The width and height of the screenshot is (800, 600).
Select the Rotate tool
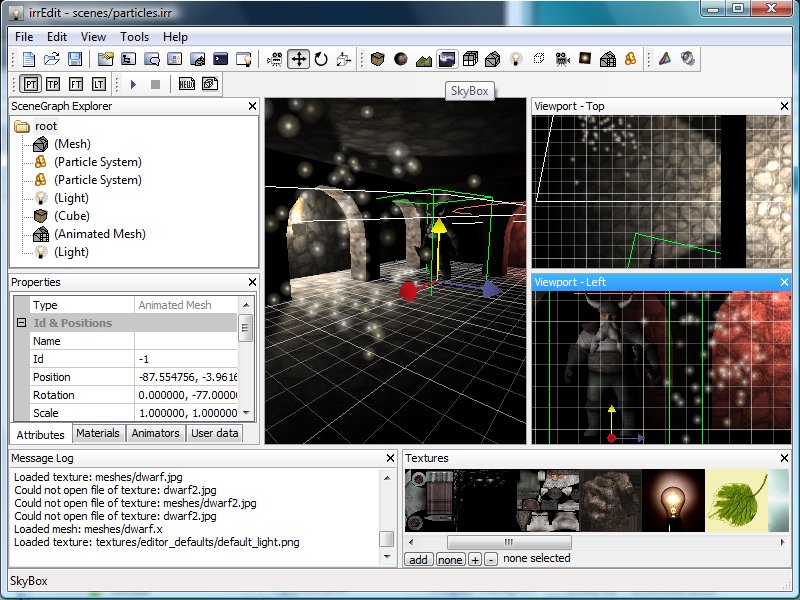point(321,59)
